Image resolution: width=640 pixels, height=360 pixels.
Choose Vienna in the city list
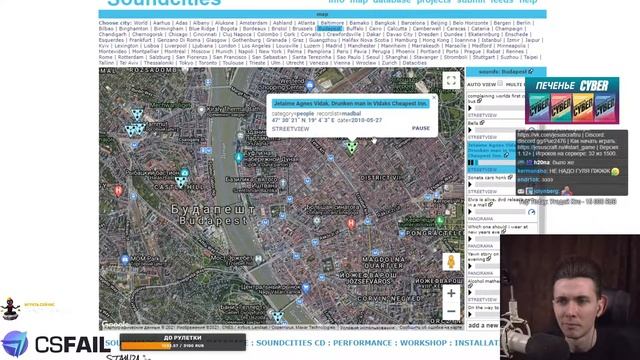point(342,63)
